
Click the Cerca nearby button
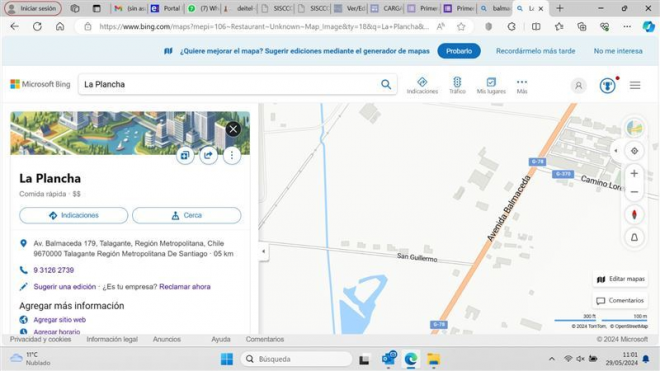pyautogui.click(x=187, y=215)
